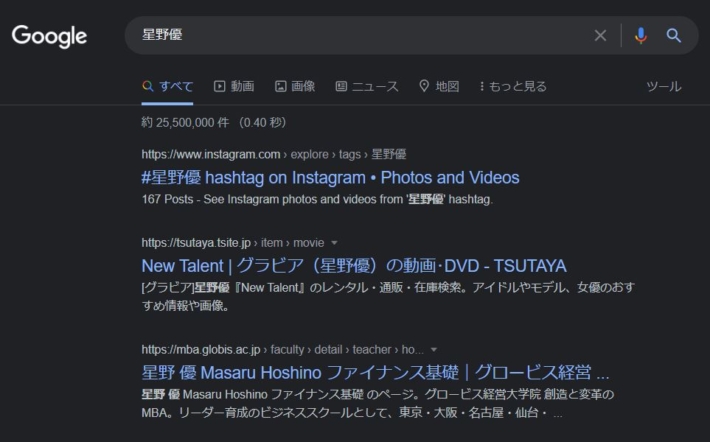The height and width of the screenshot is (442, 710).
Task: Click the tsutaya.tsite.jp URL breadcrumb
Action: point(233,243)
